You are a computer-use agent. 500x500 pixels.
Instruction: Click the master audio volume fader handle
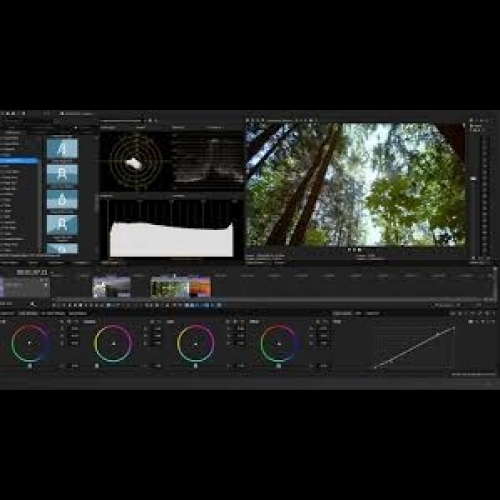pos(473,179)
